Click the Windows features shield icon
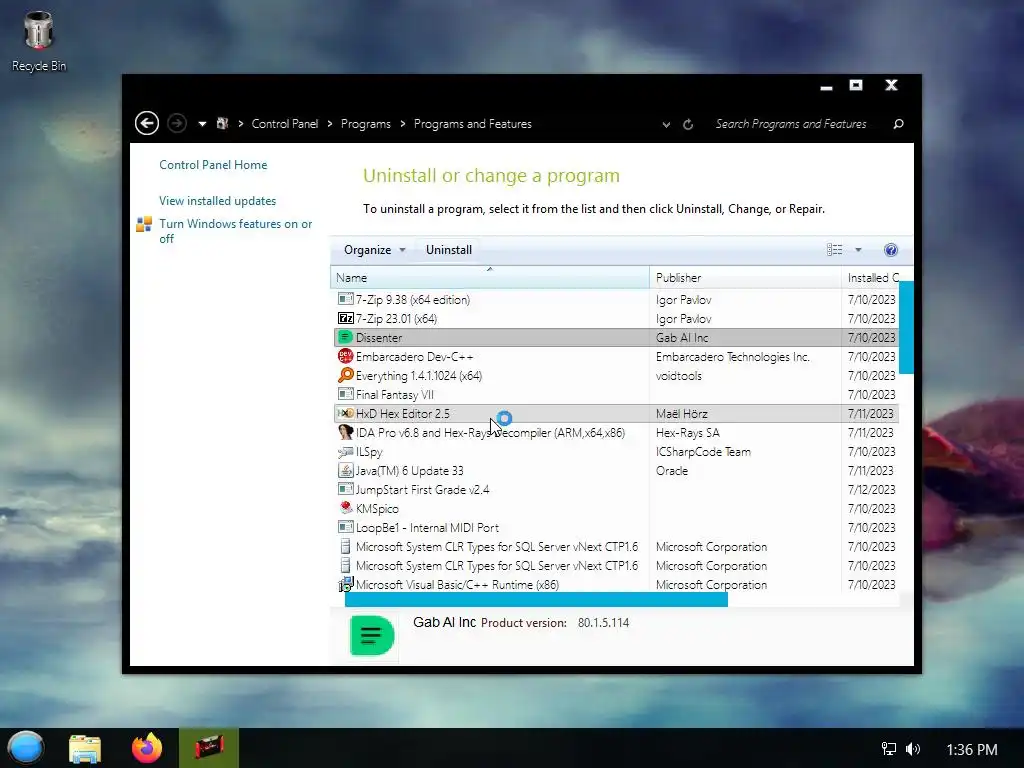 click(x=144, y=225)
